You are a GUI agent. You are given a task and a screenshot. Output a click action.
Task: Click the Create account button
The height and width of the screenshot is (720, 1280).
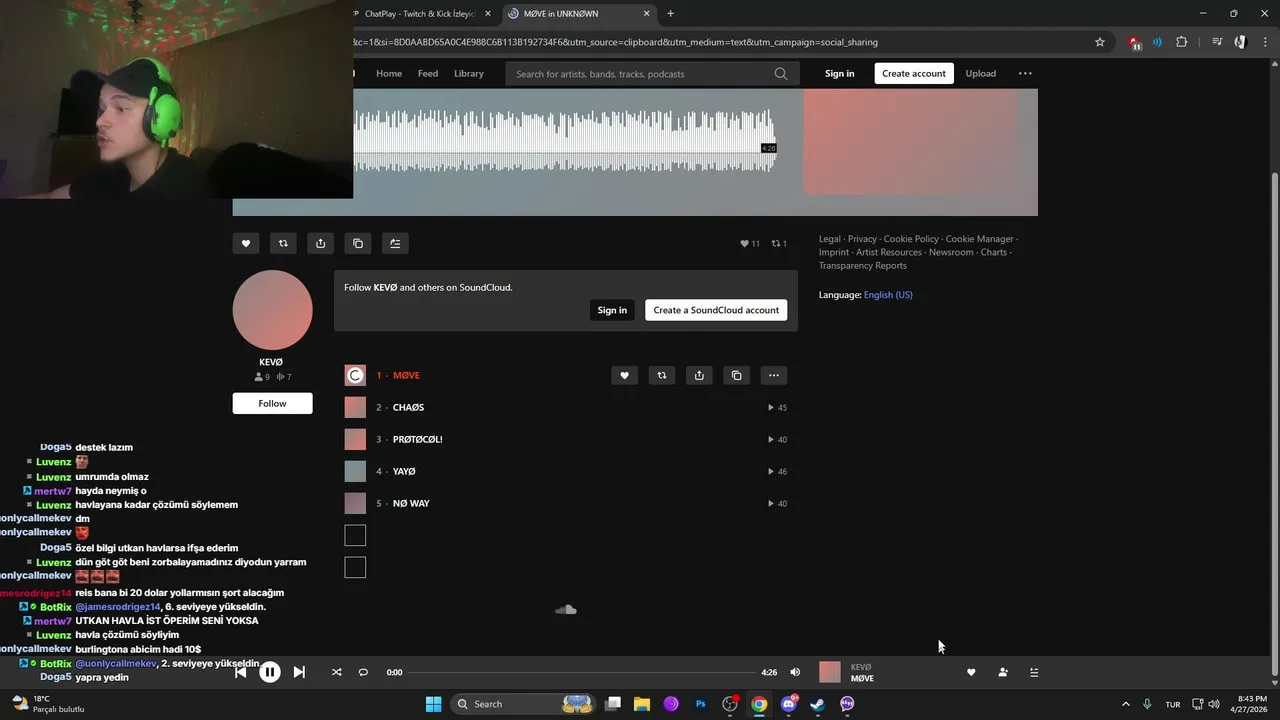click(x=914, y=73)
